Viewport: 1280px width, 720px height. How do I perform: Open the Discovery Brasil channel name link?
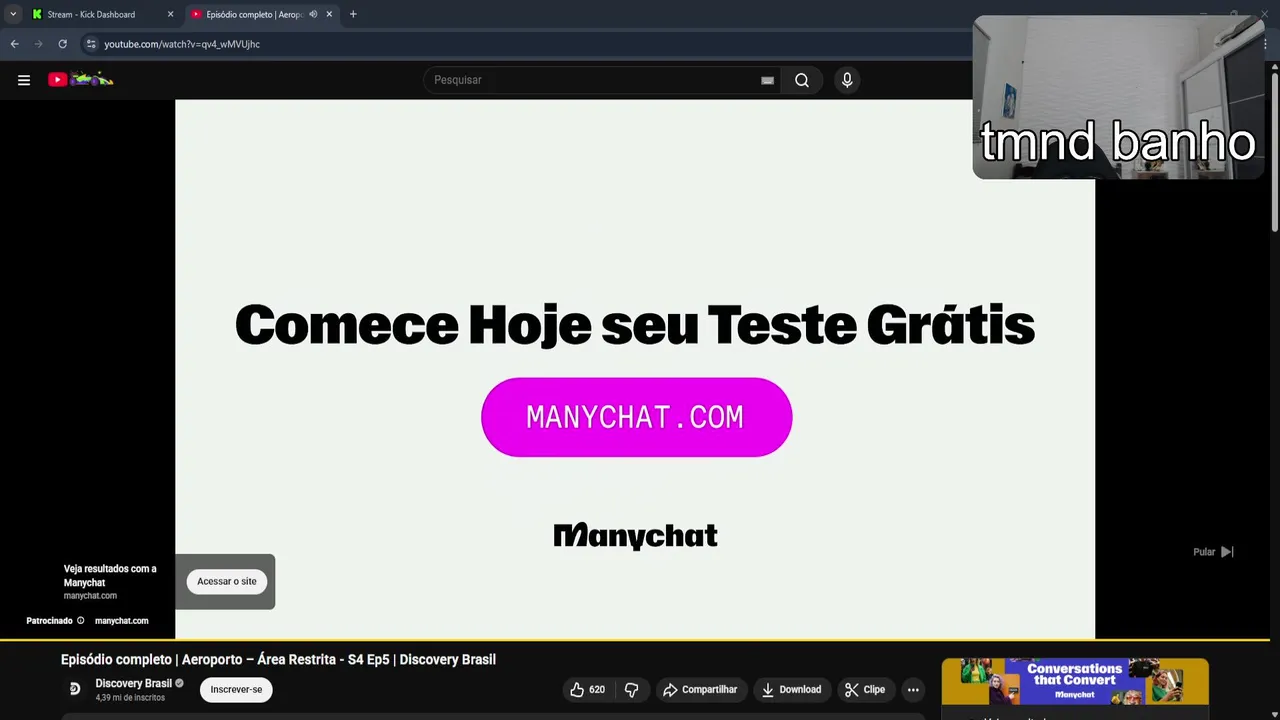pyautogui.click(x=133, y=684)
